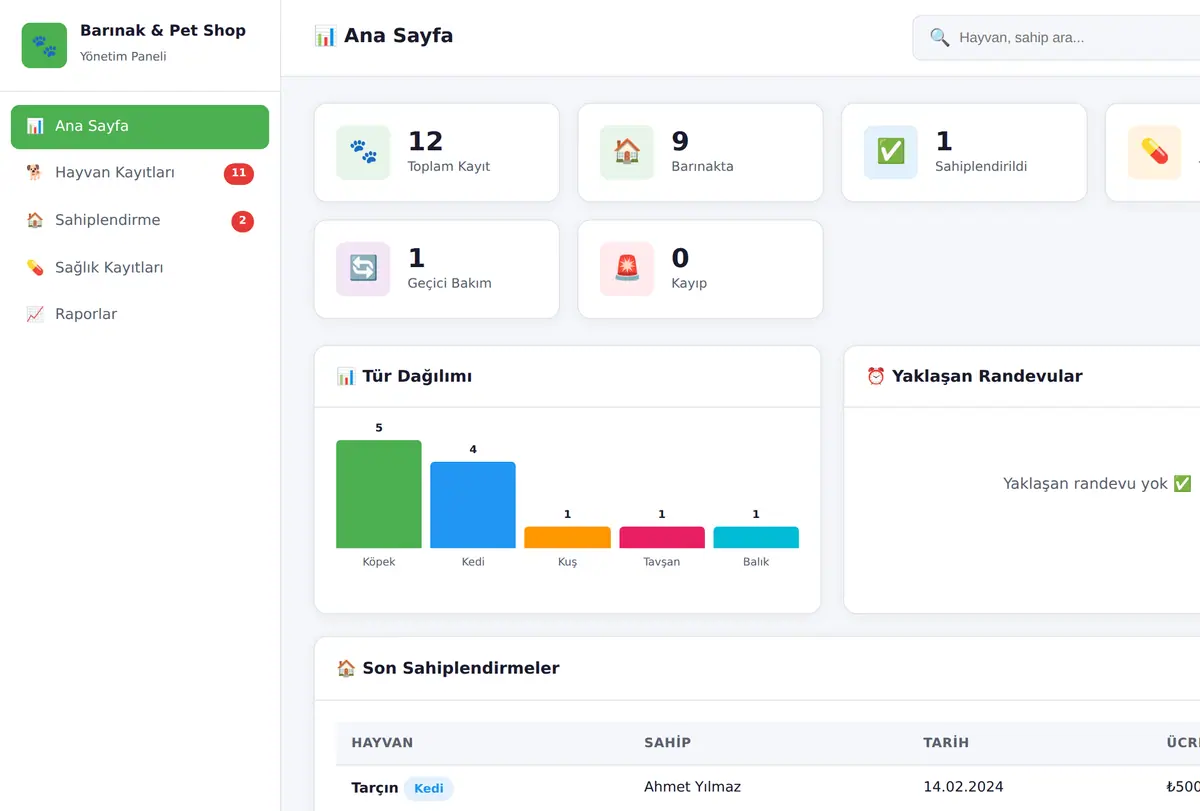1200x811 pixels.
Task: Click the checkmark icon on Sahiplendirildi card
Action: coord(891,152)
